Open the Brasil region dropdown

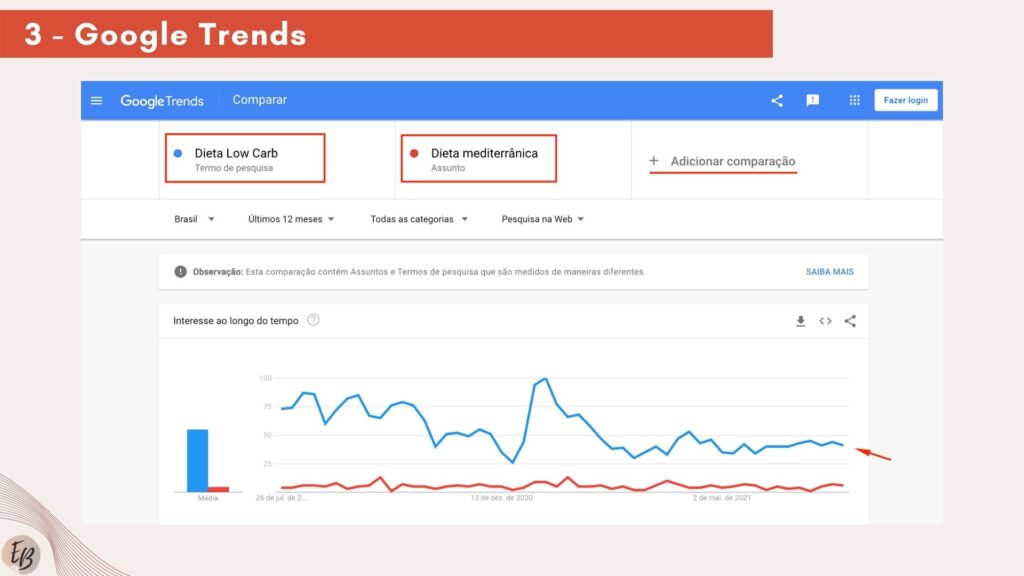194,219
